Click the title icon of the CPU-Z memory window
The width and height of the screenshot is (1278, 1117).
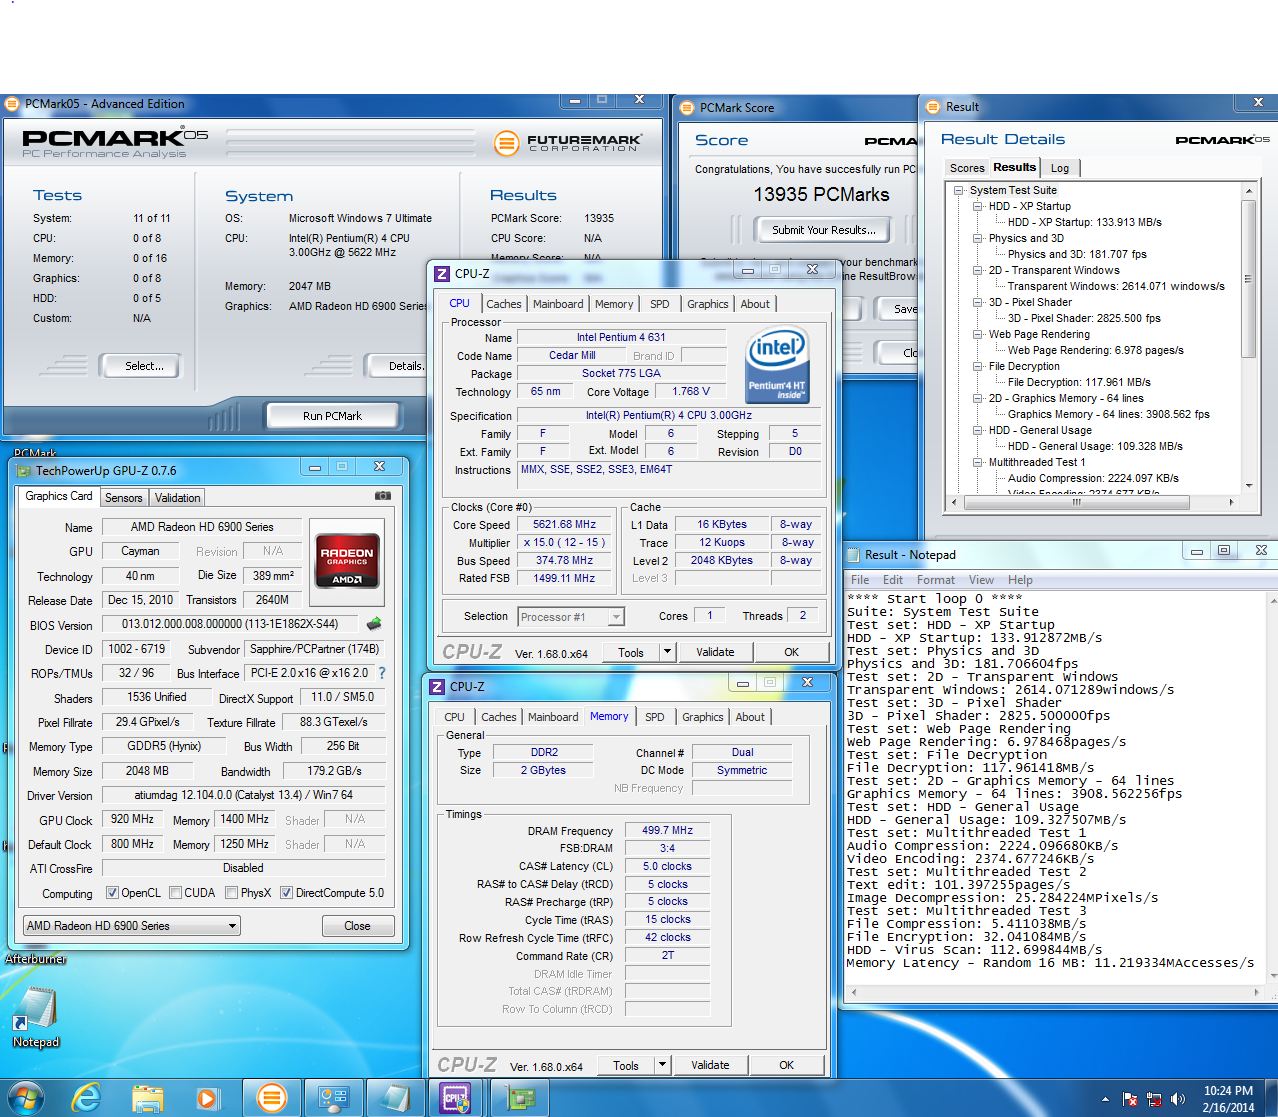pyautogui.click(x=436, y=686)
